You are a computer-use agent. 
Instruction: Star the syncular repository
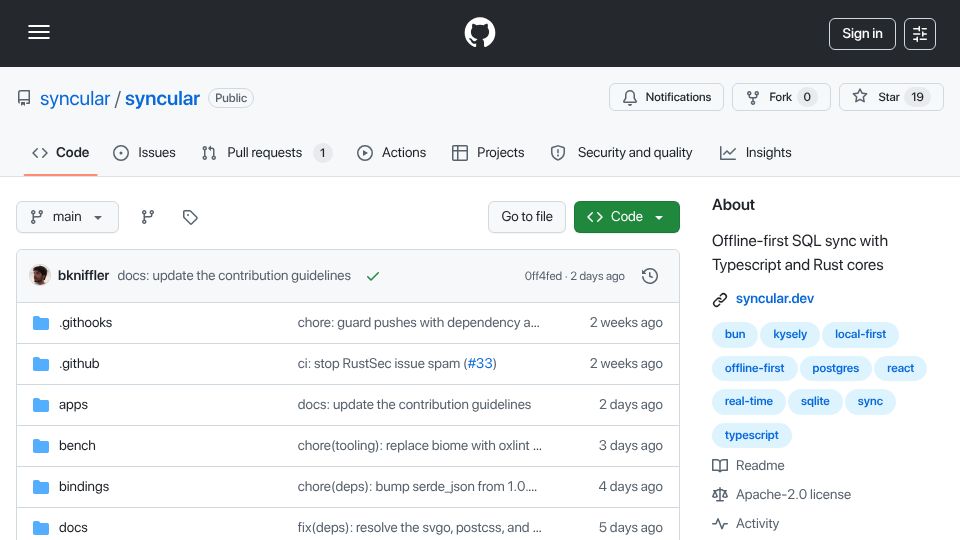[891, 97]
